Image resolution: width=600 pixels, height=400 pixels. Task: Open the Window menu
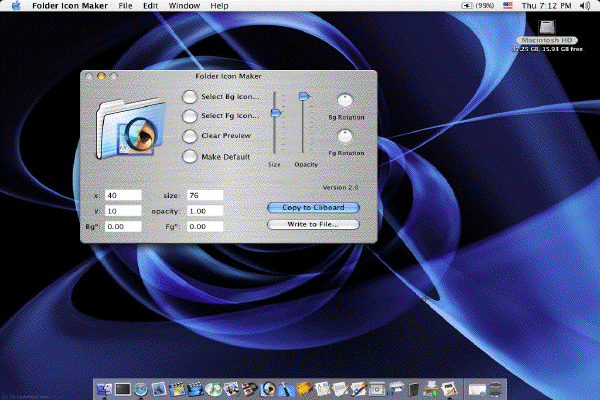(184, 6)
